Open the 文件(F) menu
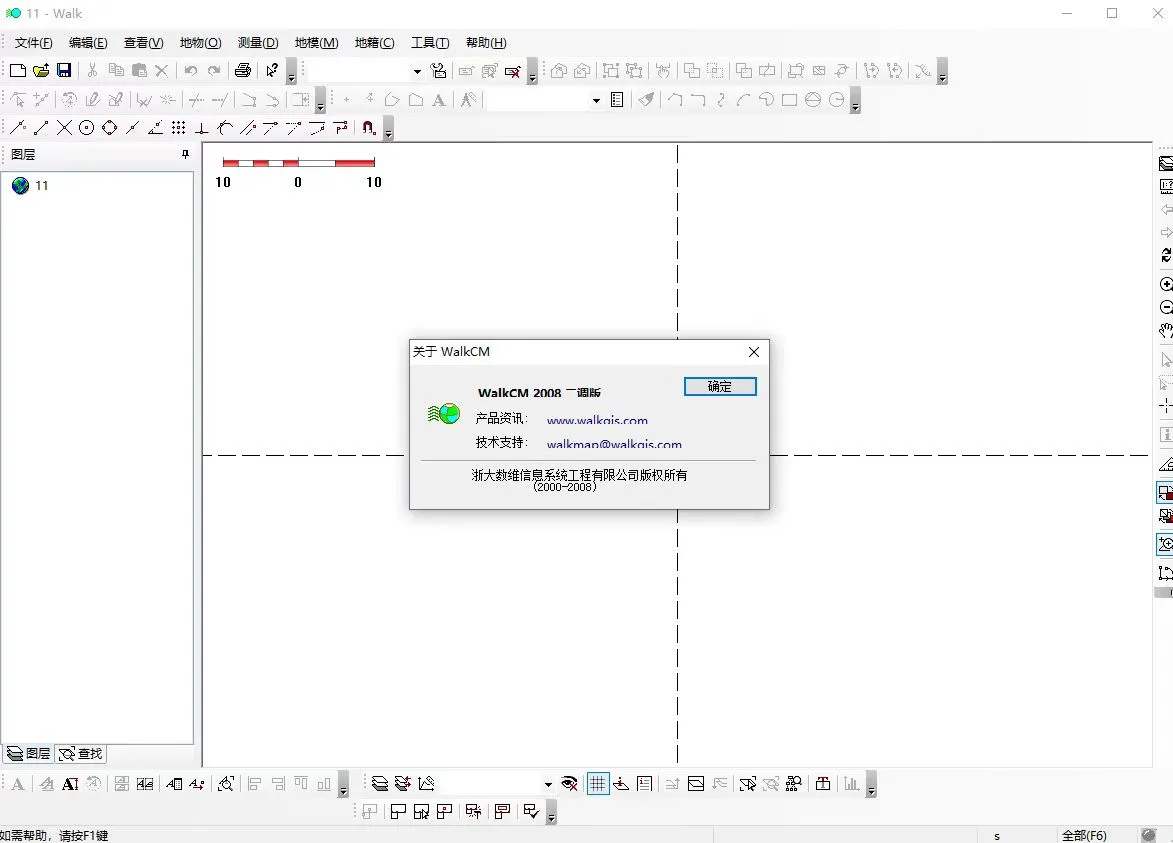This screenshot has width=1173, height=843. (34, 43)
